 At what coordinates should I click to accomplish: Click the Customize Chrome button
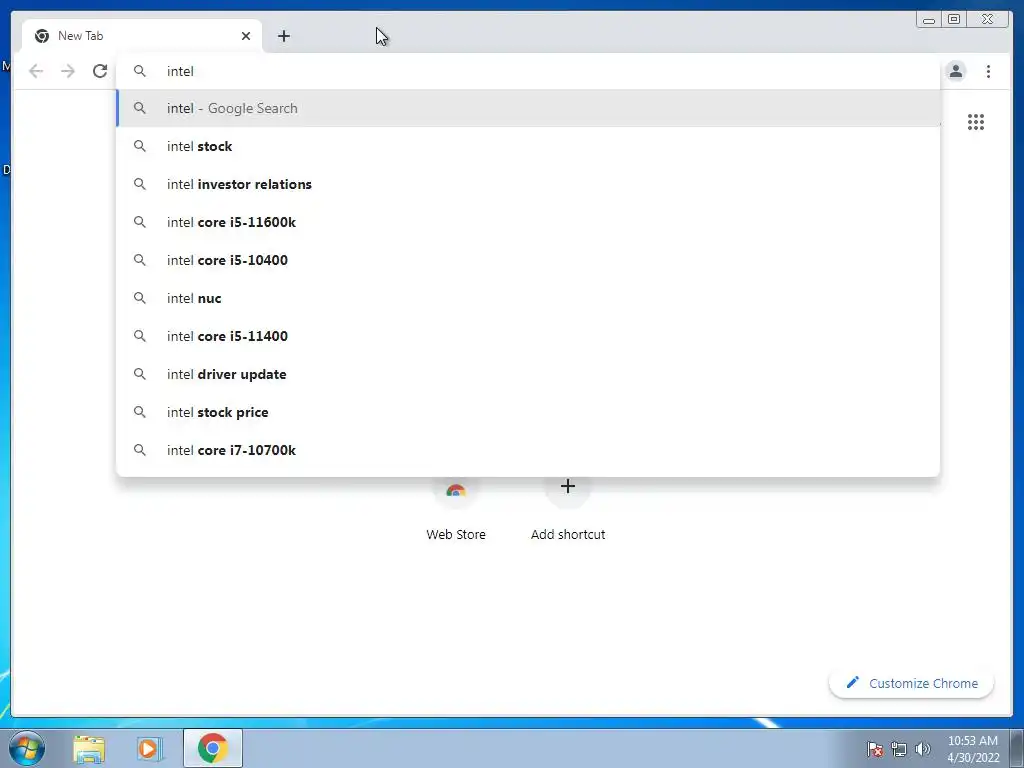pos(912,683)
